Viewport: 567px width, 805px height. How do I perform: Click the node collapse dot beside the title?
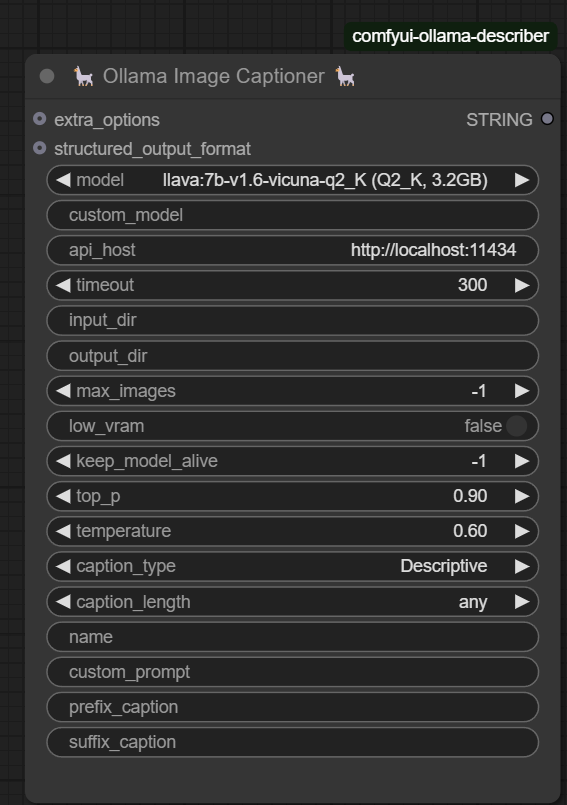(47, 76)
